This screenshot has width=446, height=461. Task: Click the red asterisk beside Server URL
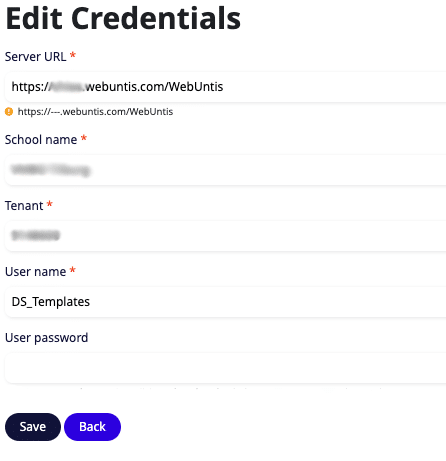[x=73, y=55]
